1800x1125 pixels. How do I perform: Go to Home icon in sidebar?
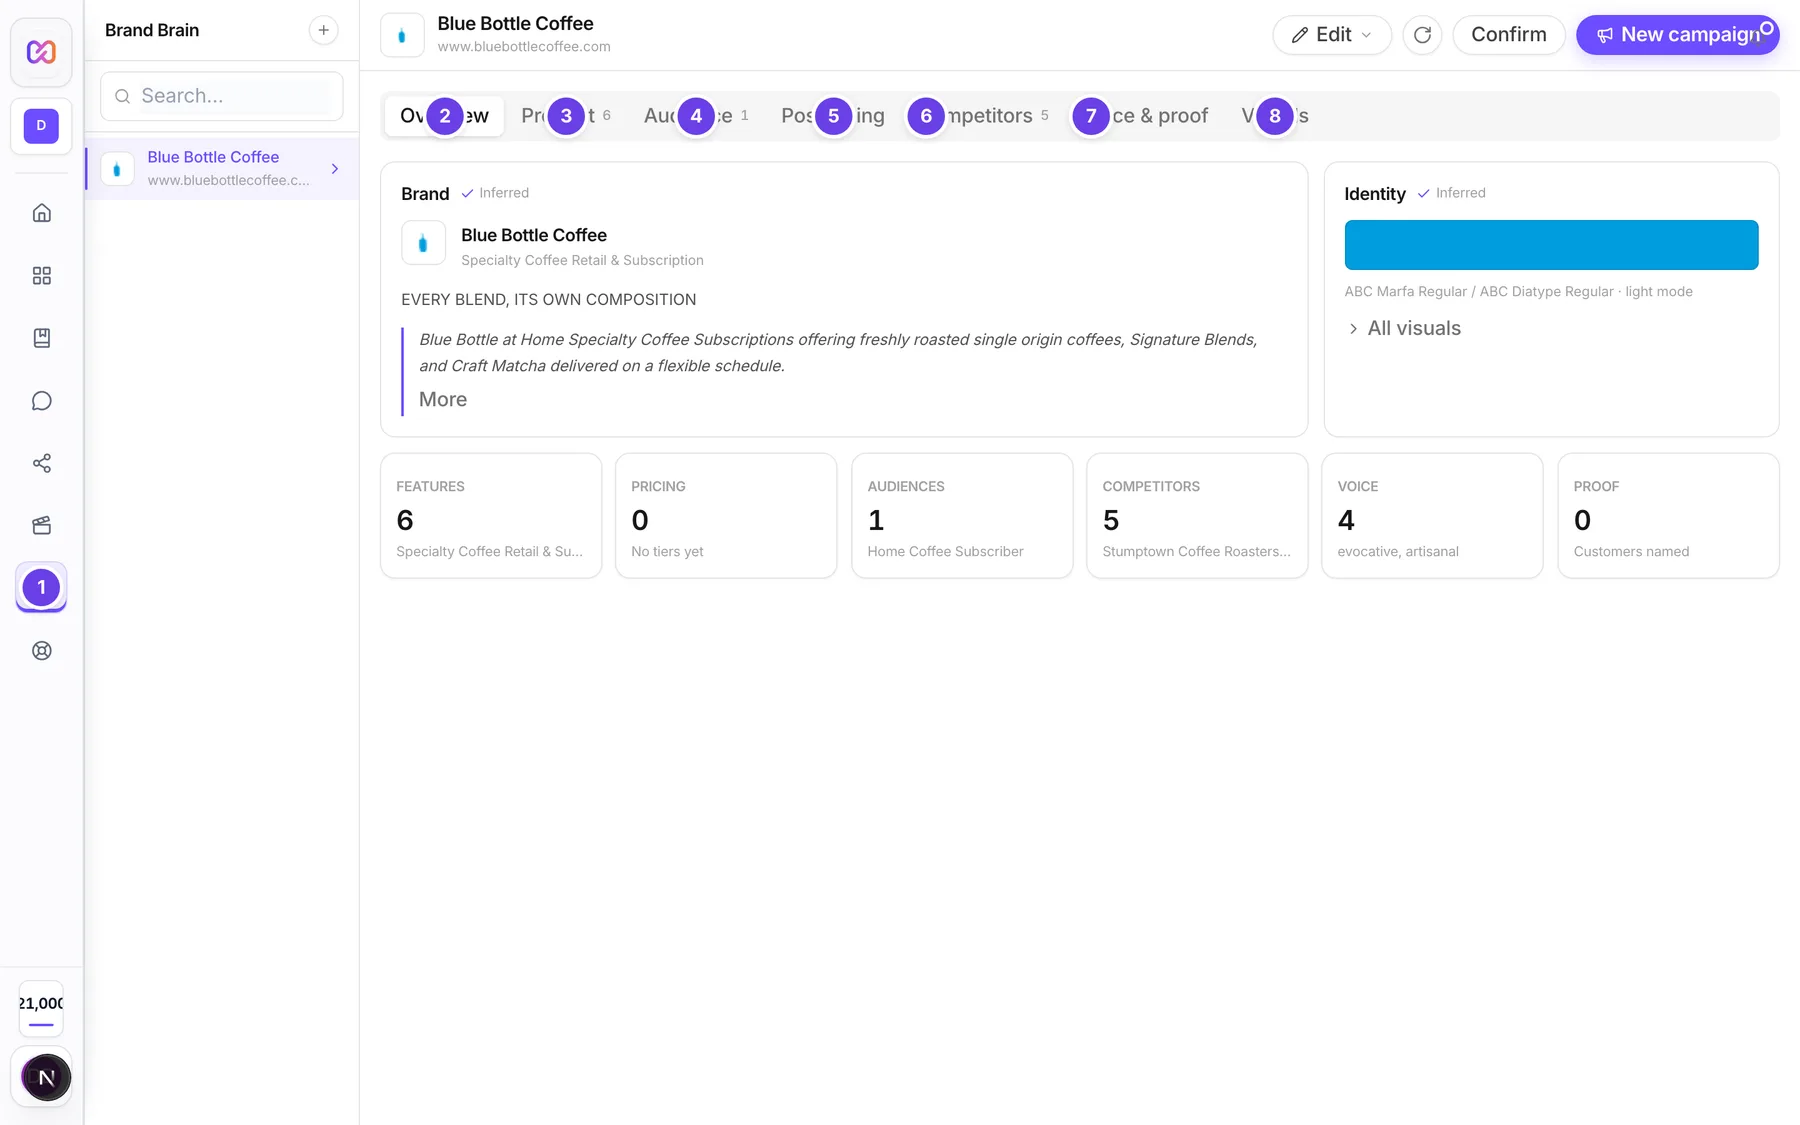tap(41, 213)
